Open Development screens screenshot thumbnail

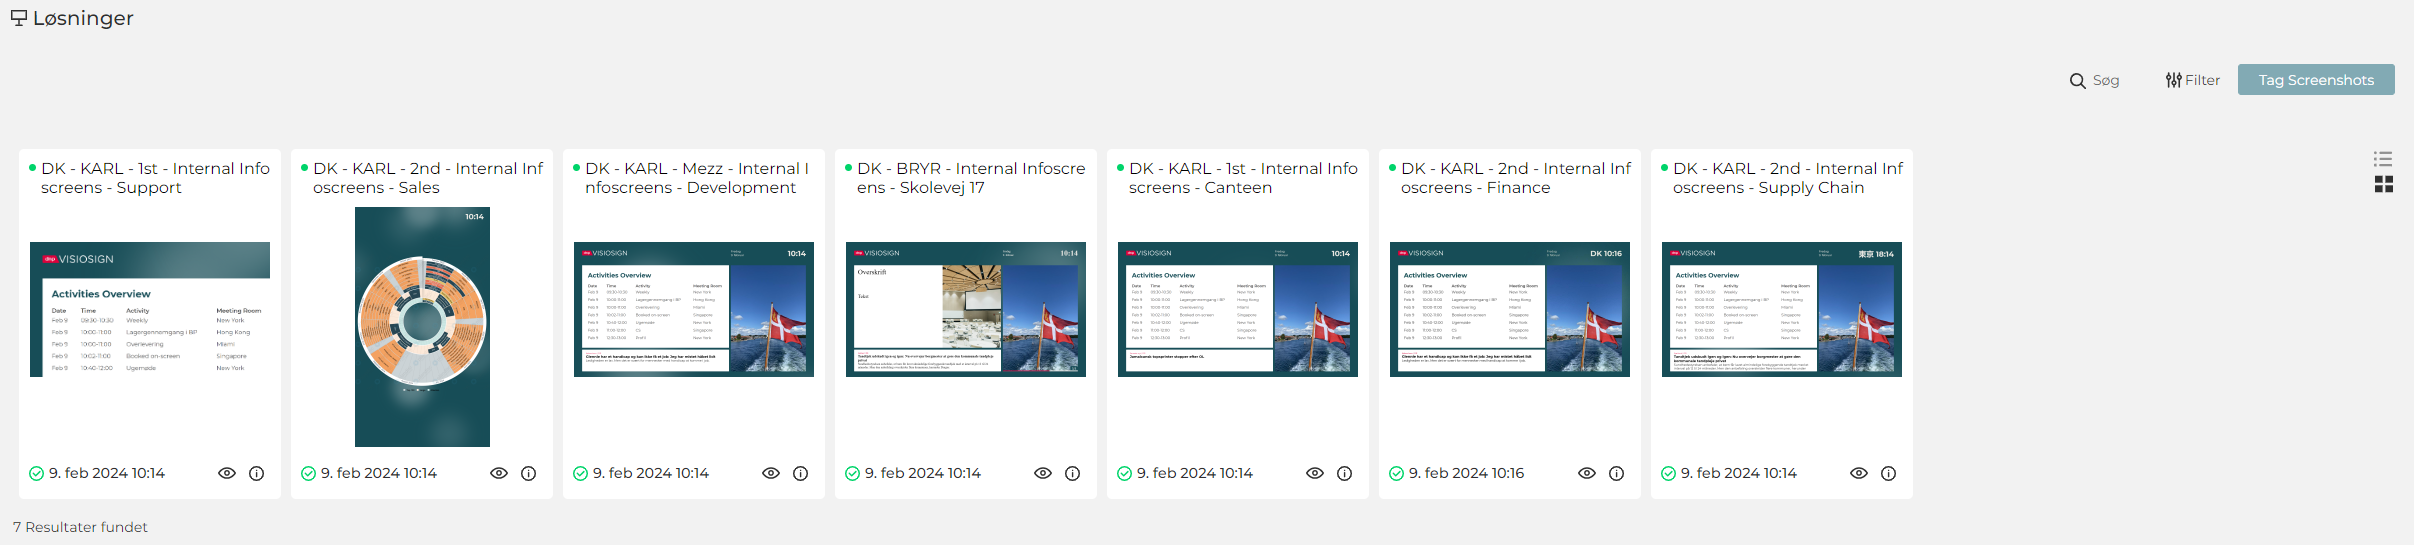point(694,309)
